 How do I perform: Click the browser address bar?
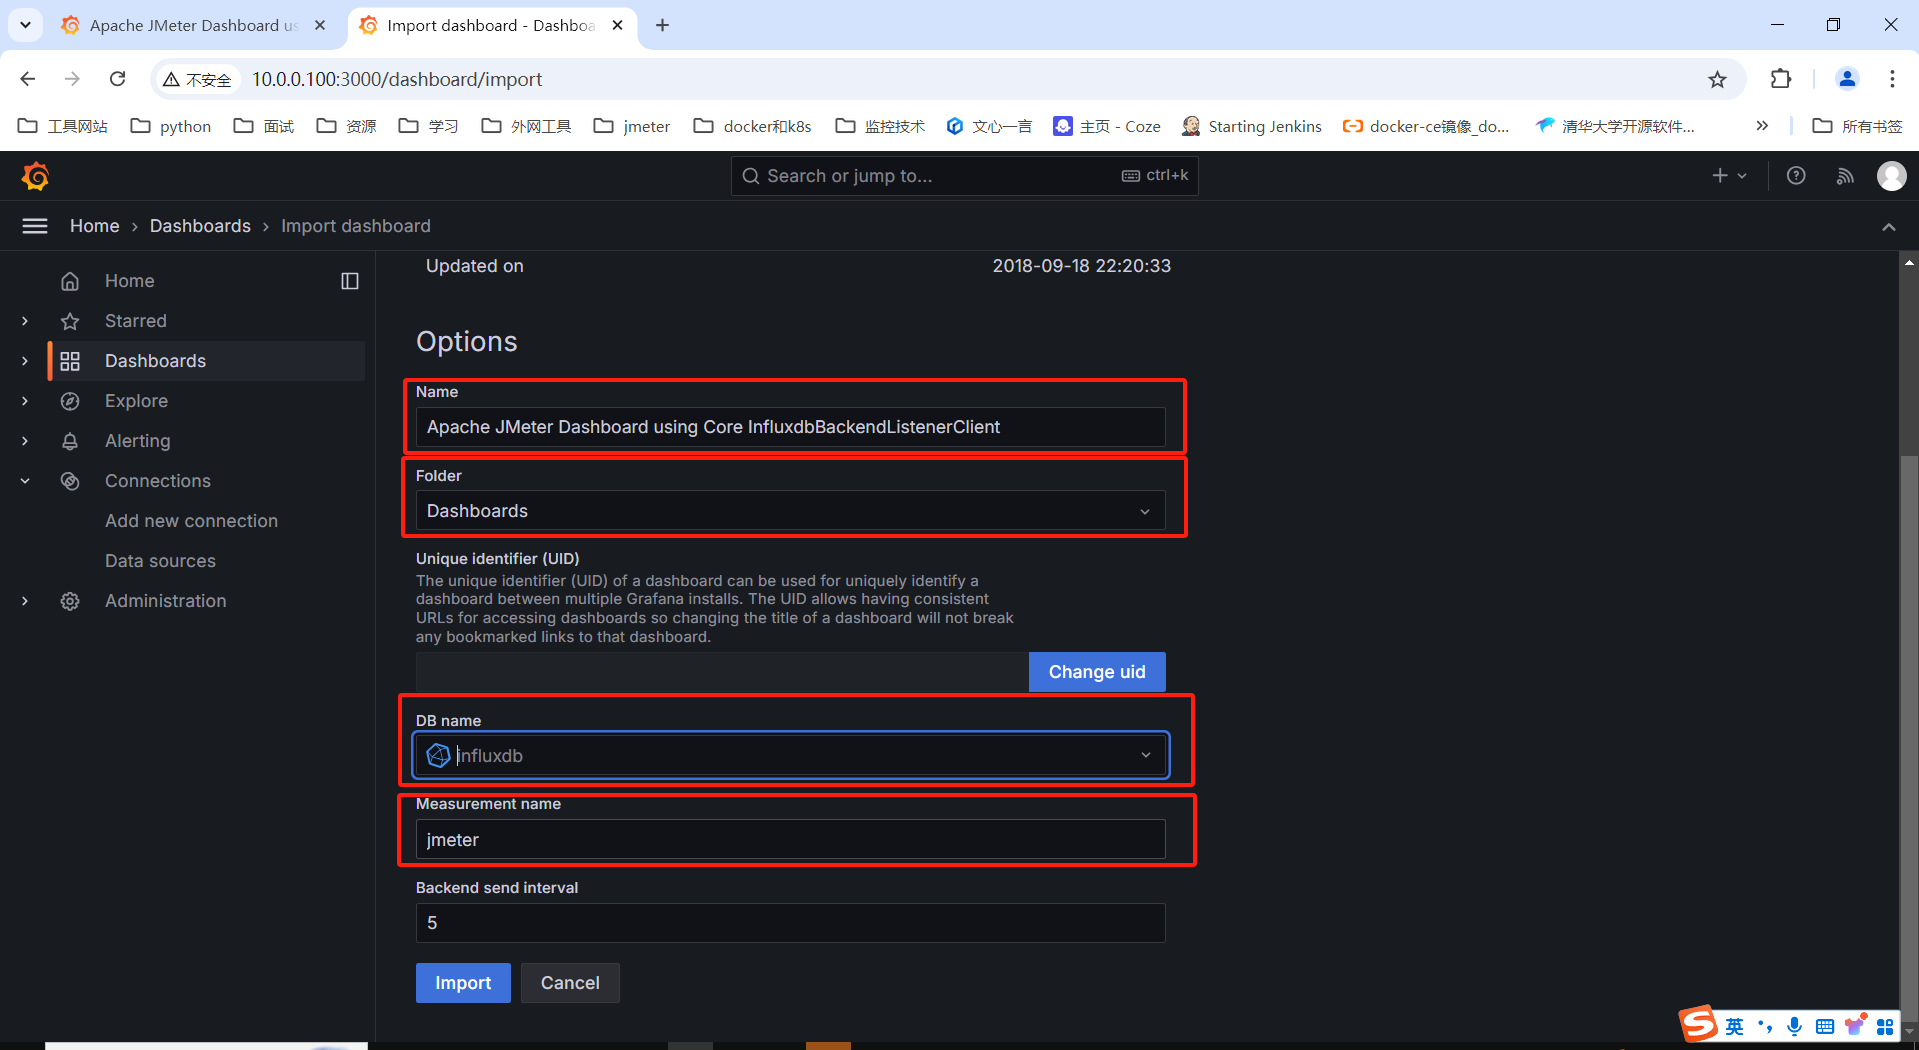point(950,79)
